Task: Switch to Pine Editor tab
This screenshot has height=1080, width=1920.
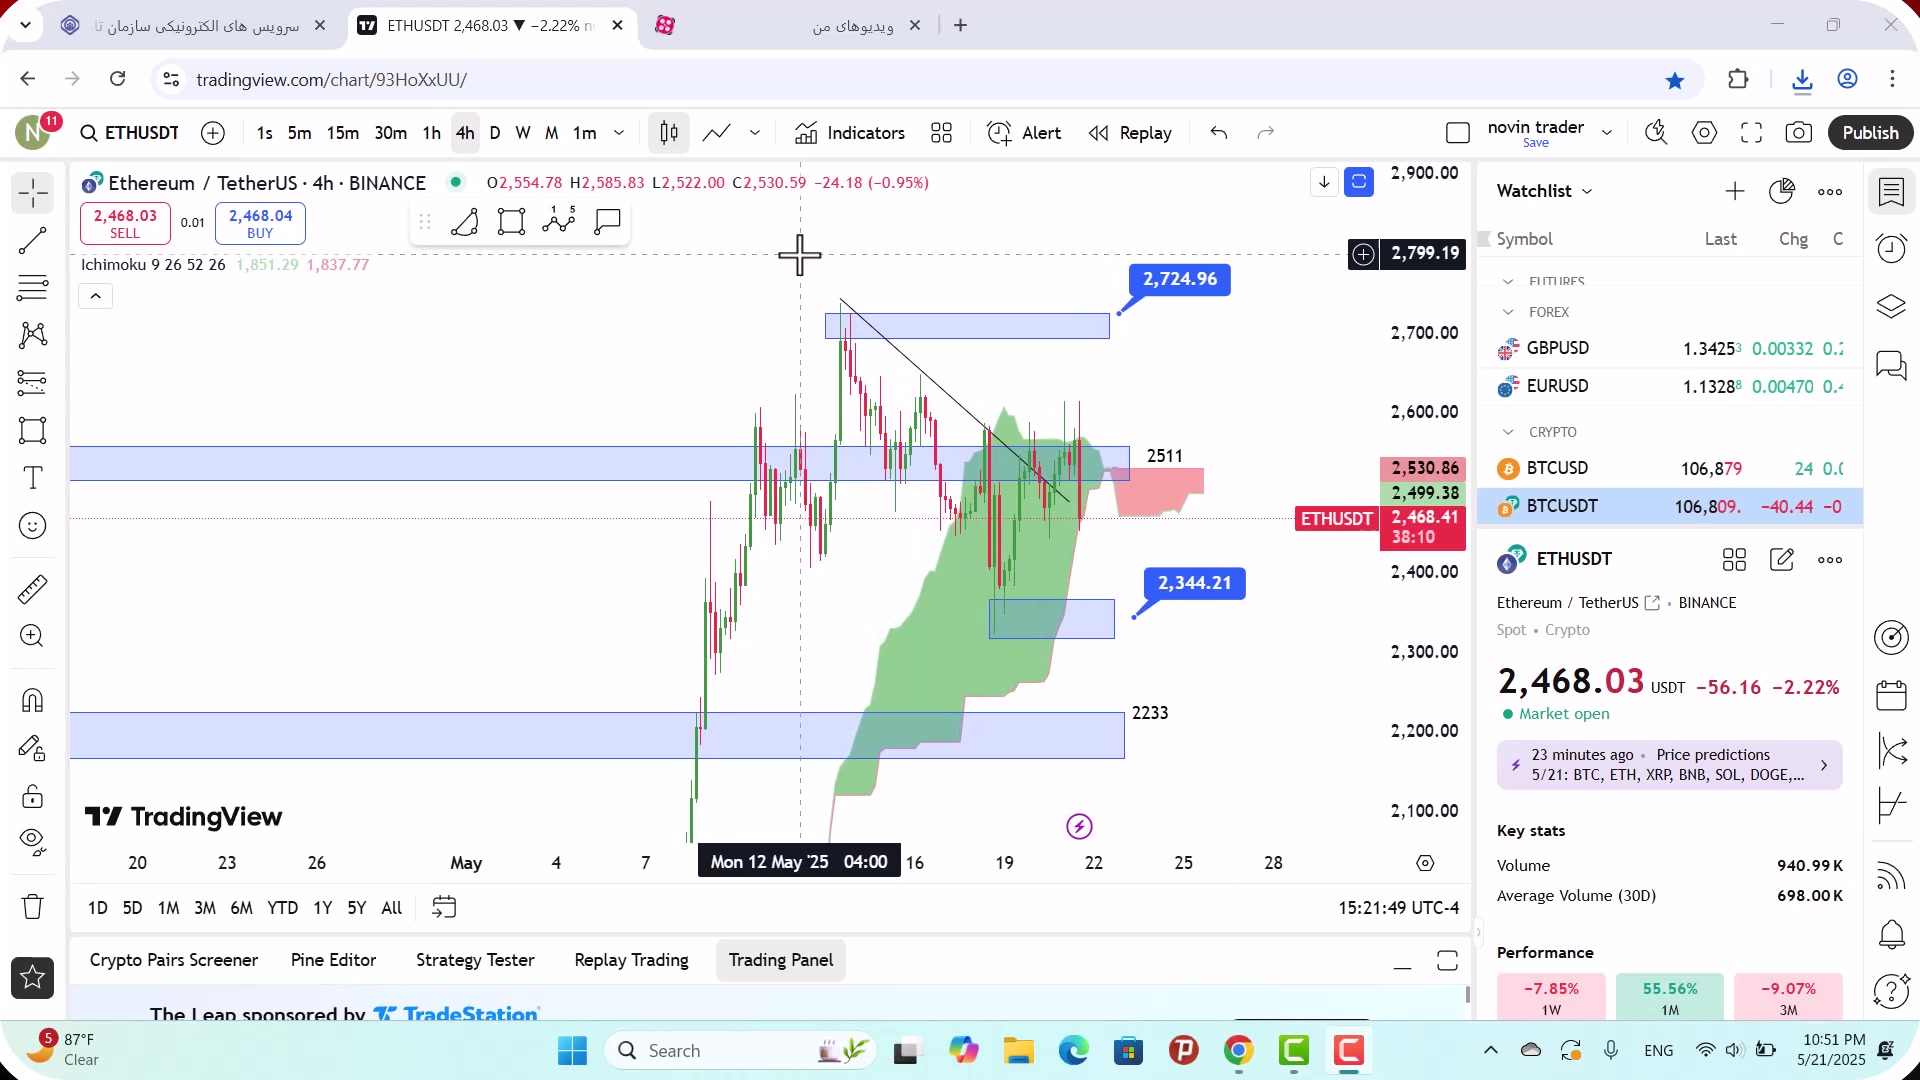Action: 333,960
